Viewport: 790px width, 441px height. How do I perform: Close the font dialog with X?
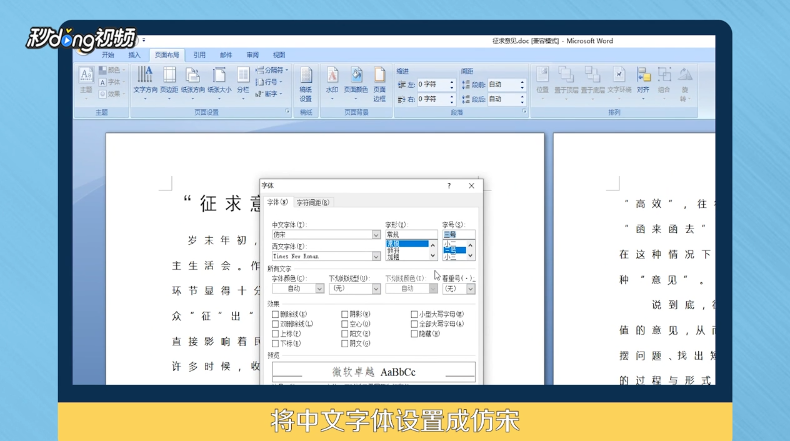pyautogui.click(x=472, y=185)
